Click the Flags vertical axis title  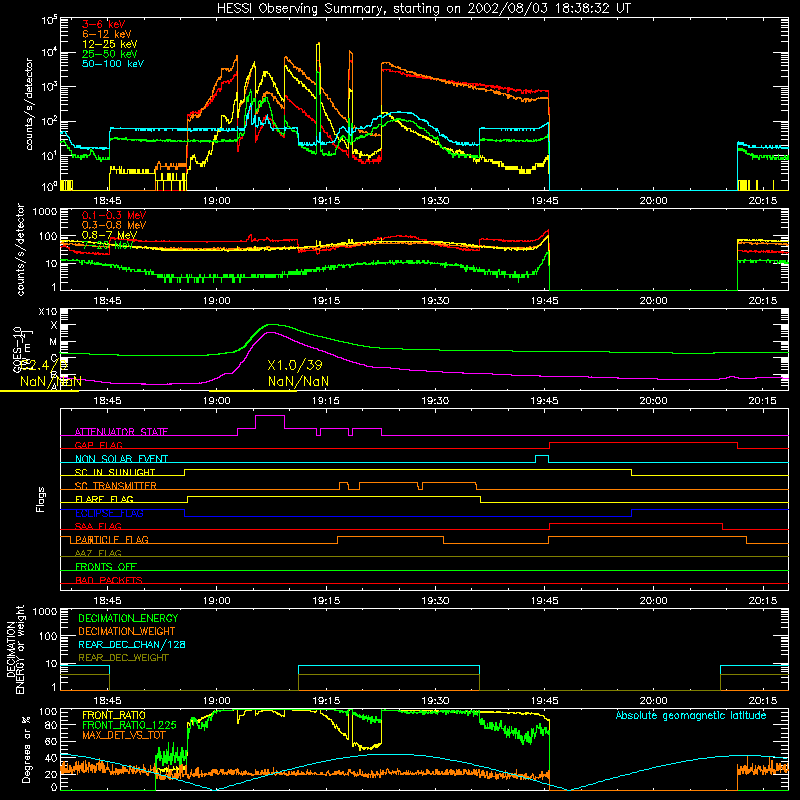pyautogui.click(x=41, y=500)
